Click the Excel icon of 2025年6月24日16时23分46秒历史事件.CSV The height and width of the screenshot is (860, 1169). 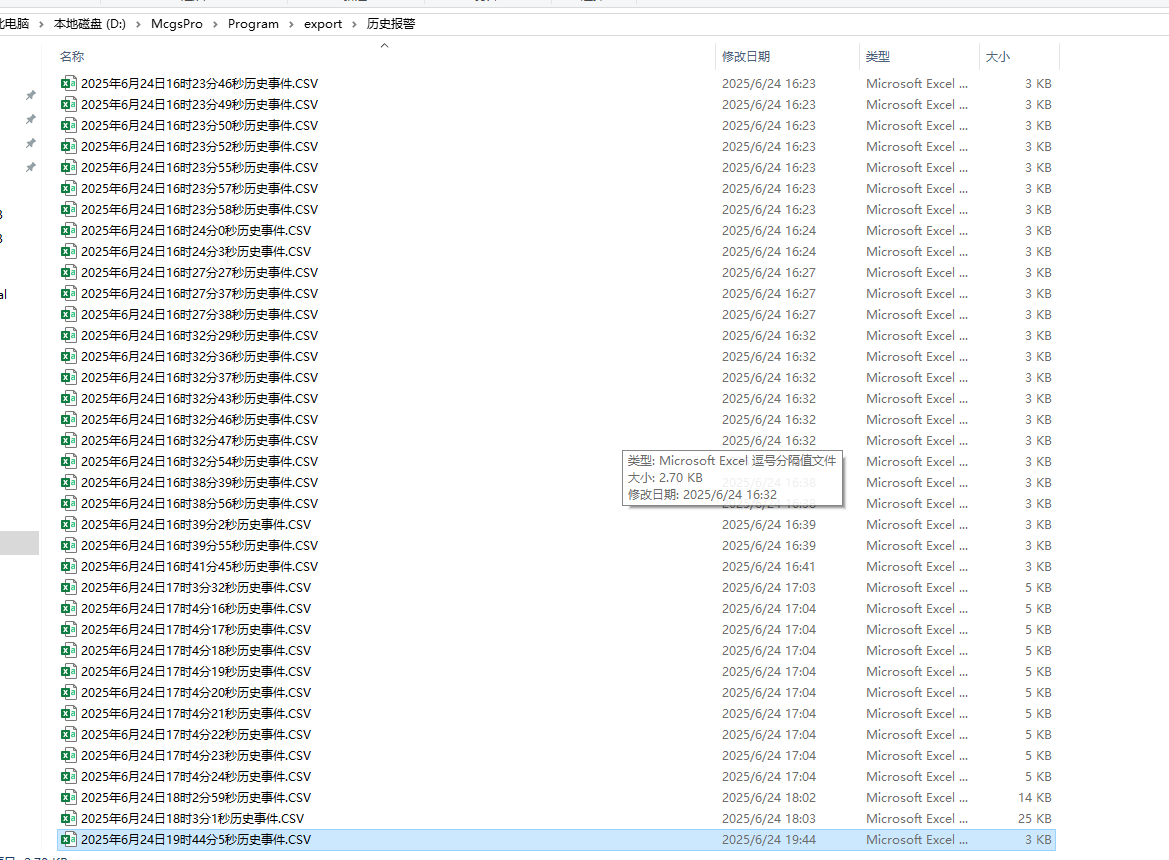point(69,83)
